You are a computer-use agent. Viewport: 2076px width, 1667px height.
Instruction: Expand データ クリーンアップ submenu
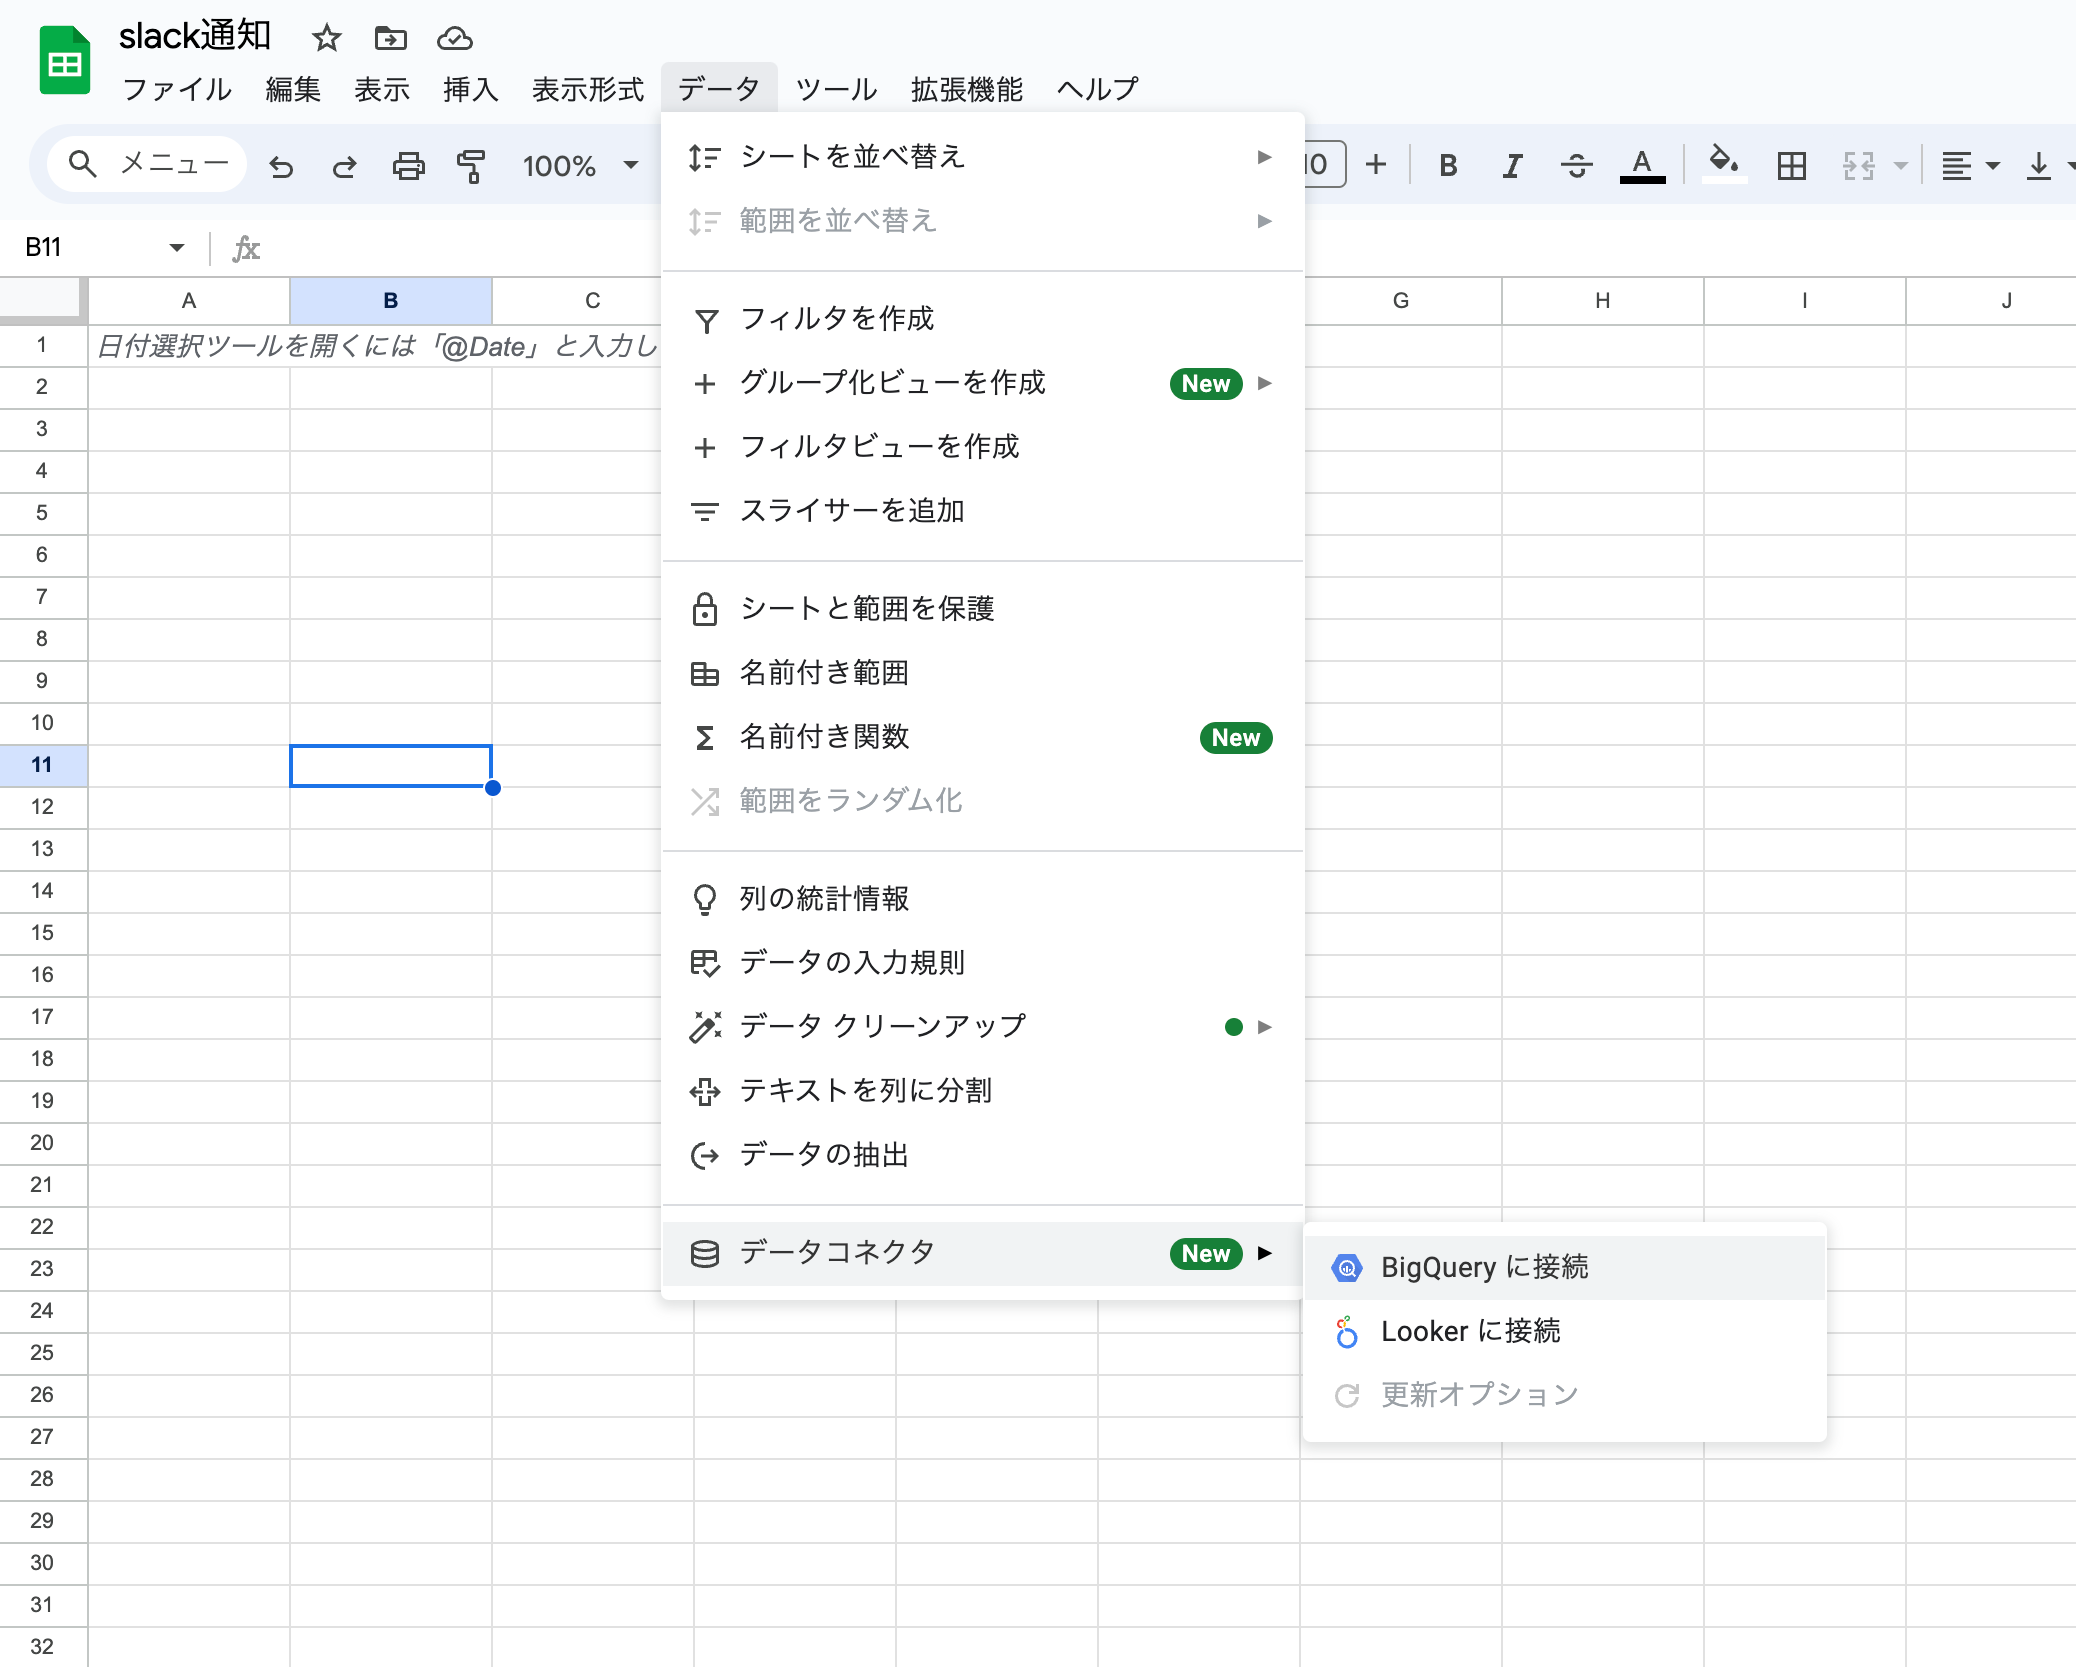982,1027
